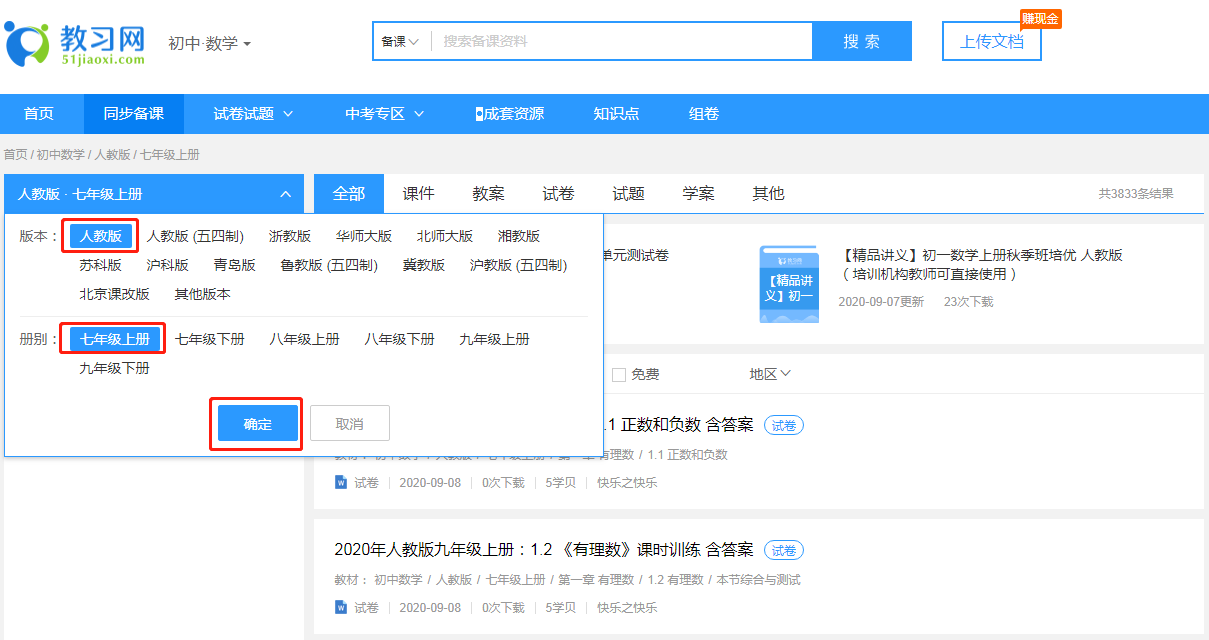Toggle the 免费 checkbox

click(619, 374)
